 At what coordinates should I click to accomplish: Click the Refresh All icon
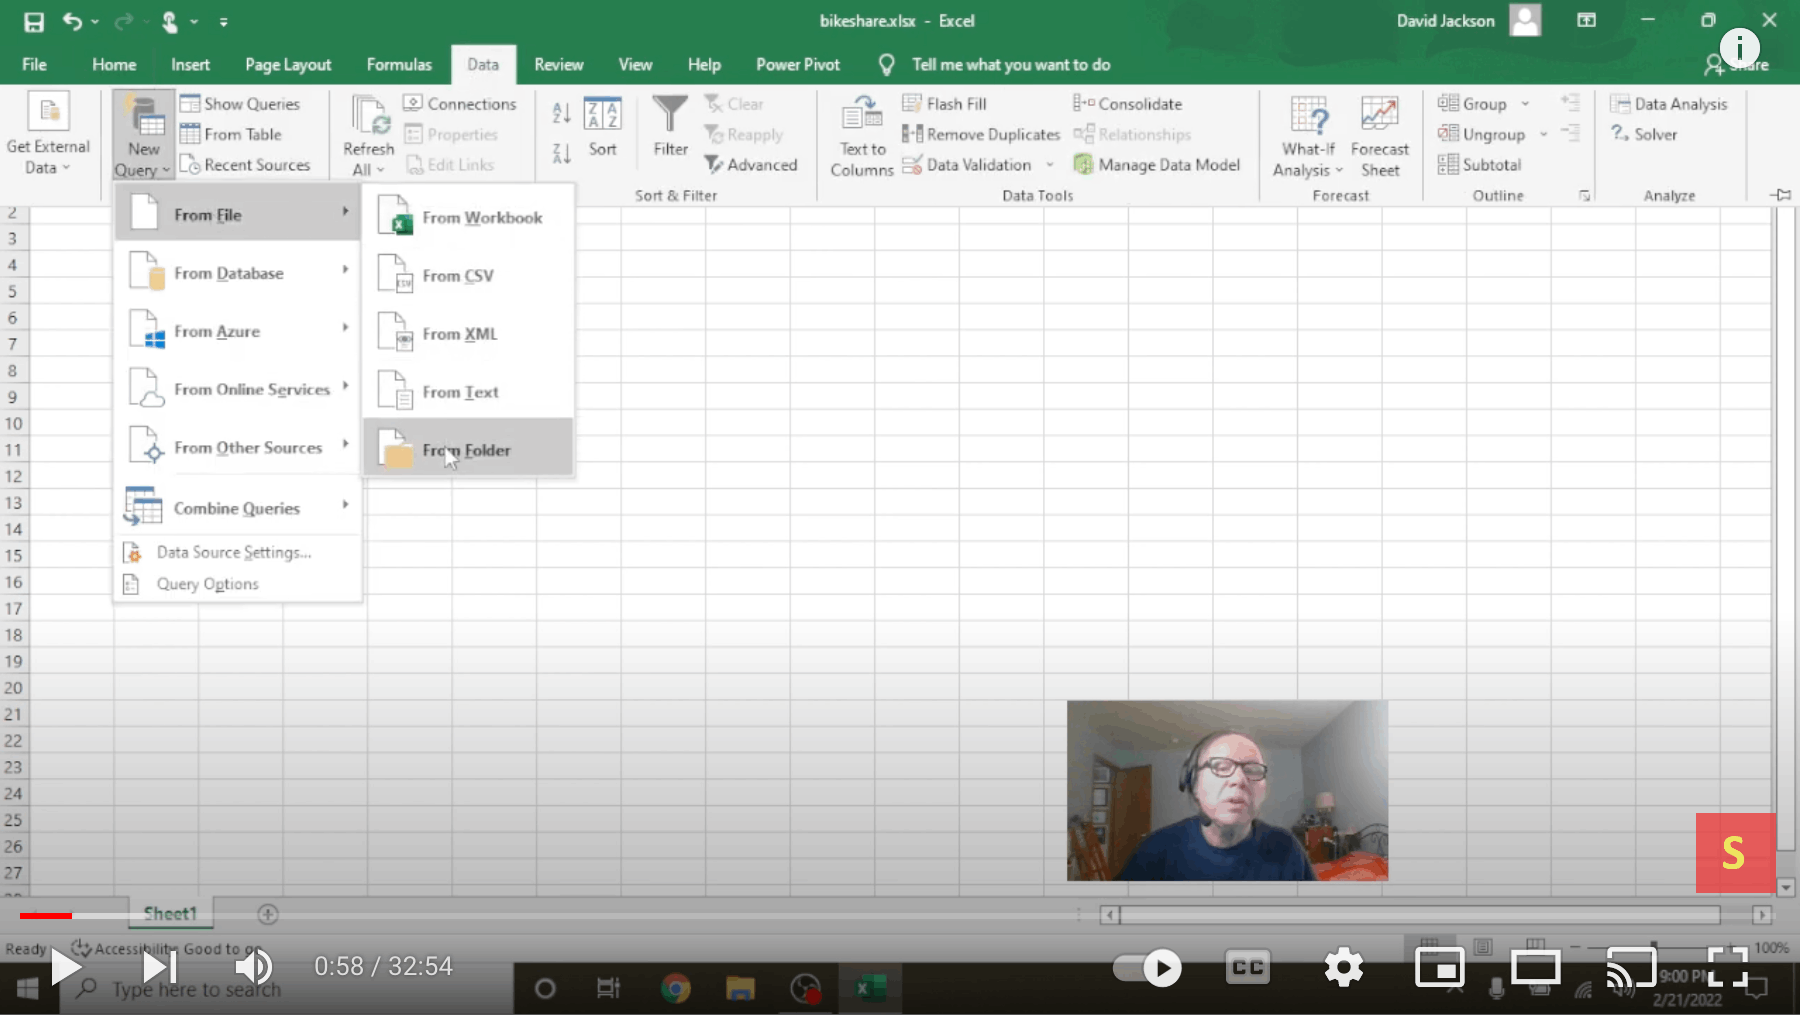pos(369,115)
